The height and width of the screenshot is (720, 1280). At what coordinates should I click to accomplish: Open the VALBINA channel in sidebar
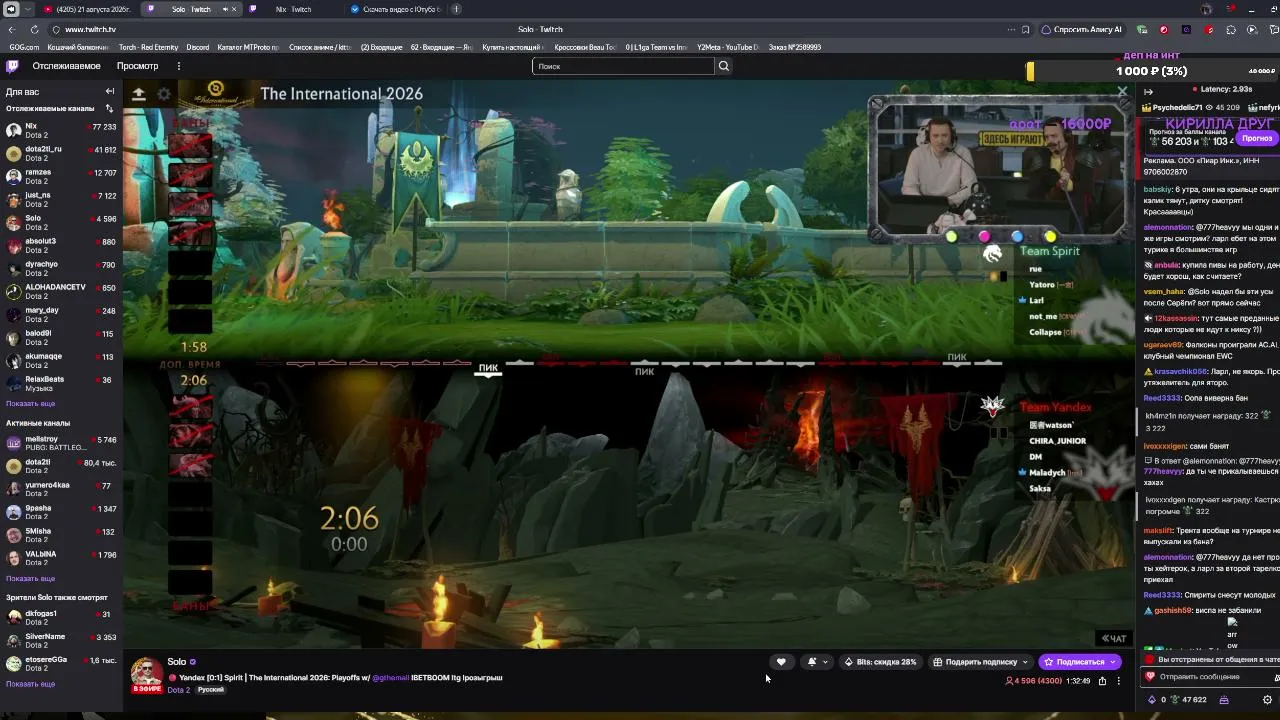pyautogui.click(x=61, y=558)
